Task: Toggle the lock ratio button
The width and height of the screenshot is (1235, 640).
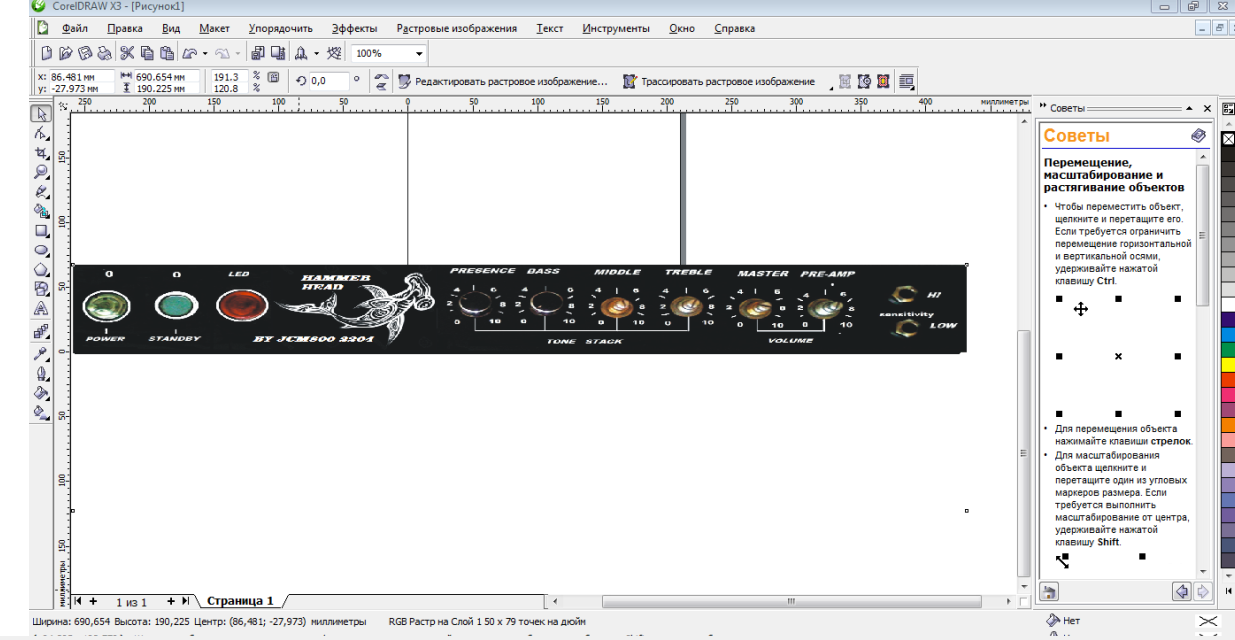Action: (272, 75)
